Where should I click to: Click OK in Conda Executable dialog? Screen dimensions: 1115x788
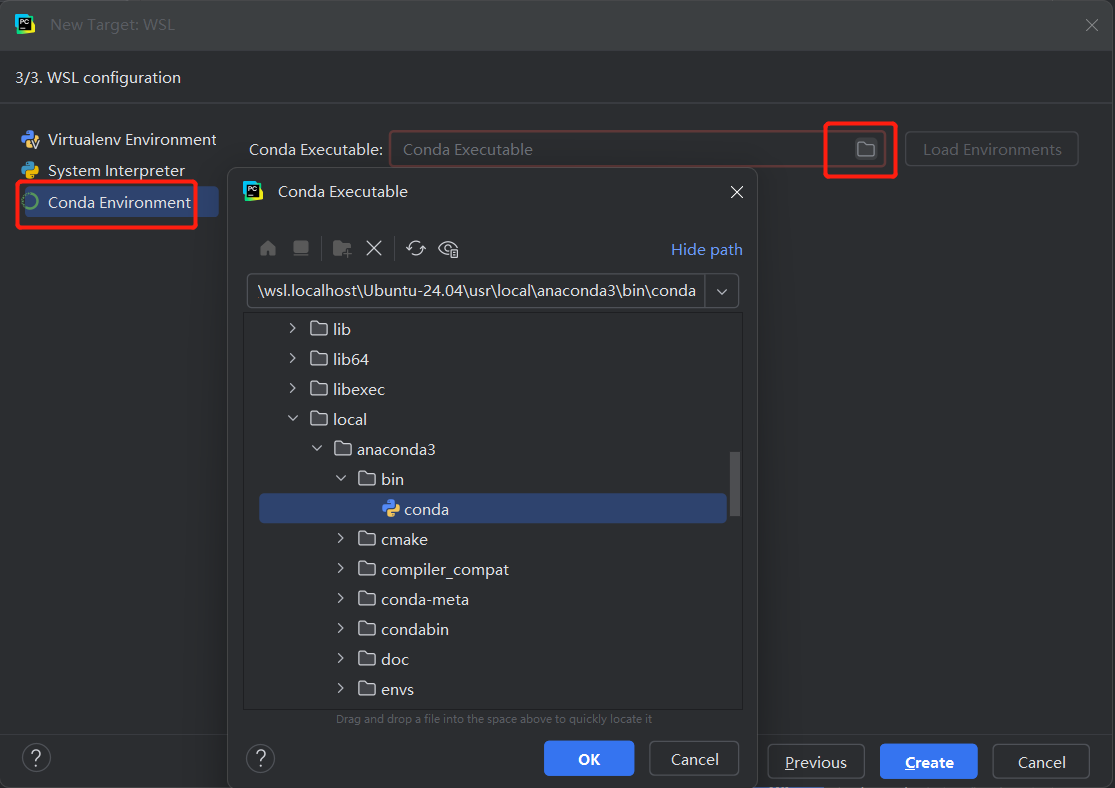pyautogui.click(x=589, y=759)
